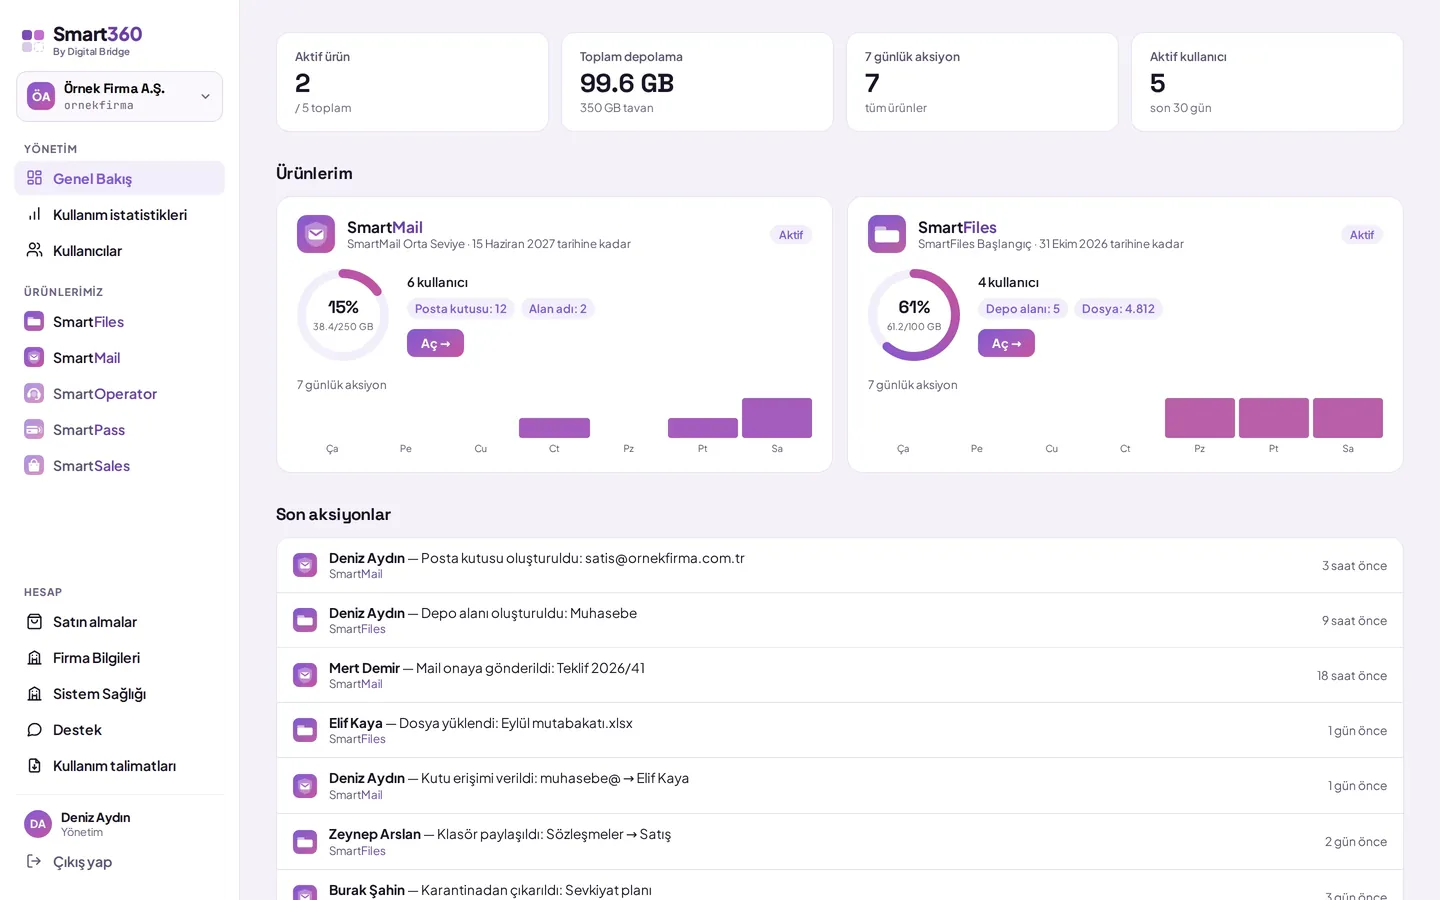Open the Elif Kaya Dosya yüklendi row
The height and width of the screenshot is (900, 1440).
(840, 731)
